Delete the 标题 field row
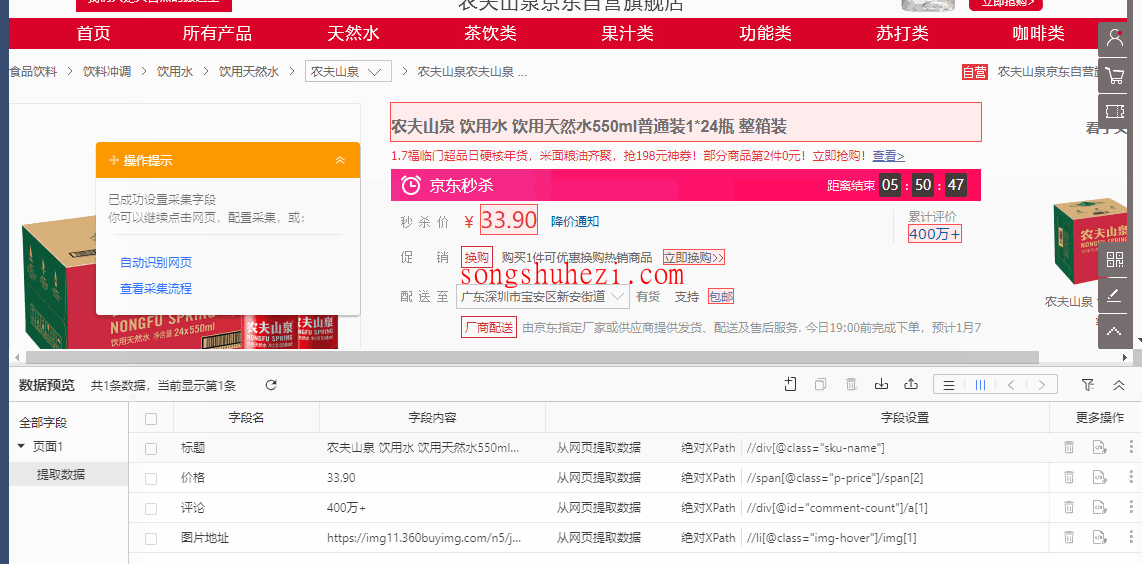1142x564 pixels. 1068,447
